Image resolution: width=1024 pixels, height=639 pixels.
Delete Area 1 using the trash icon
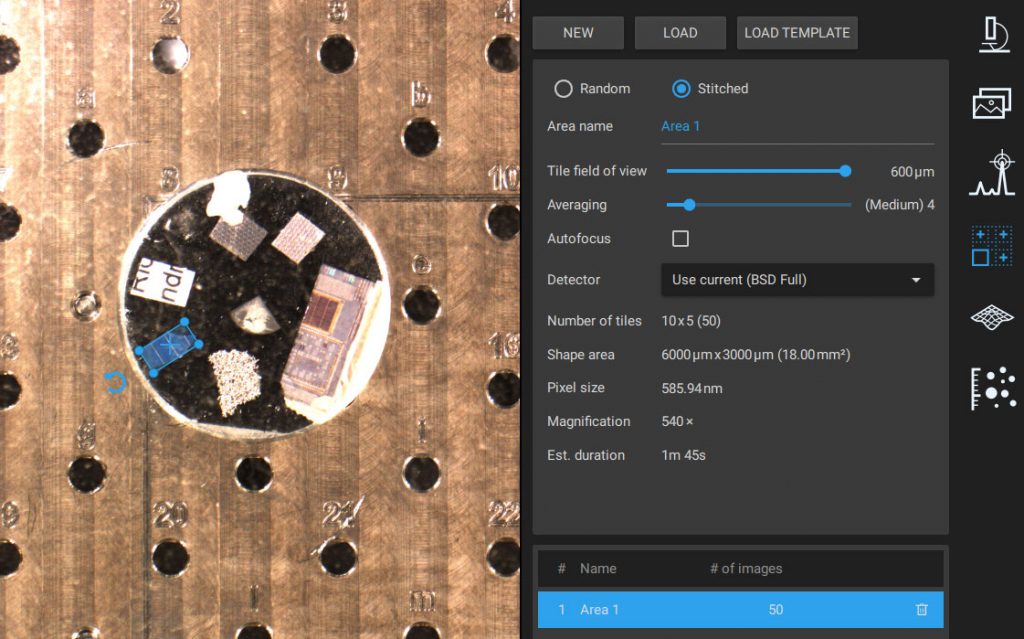point(921,609)
